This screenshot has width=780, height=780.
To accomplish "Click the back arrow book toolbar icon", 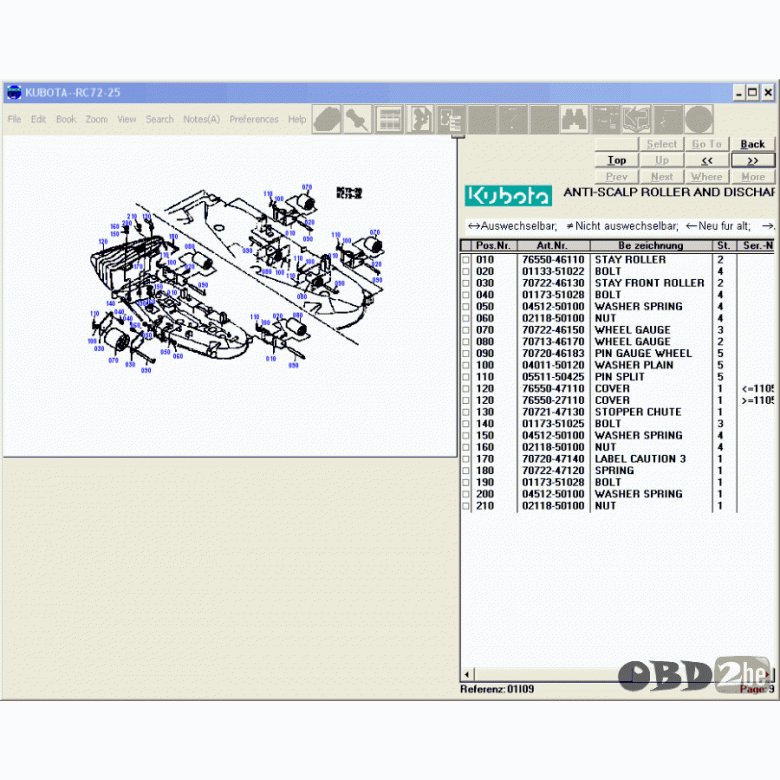I will coord(636,119).
